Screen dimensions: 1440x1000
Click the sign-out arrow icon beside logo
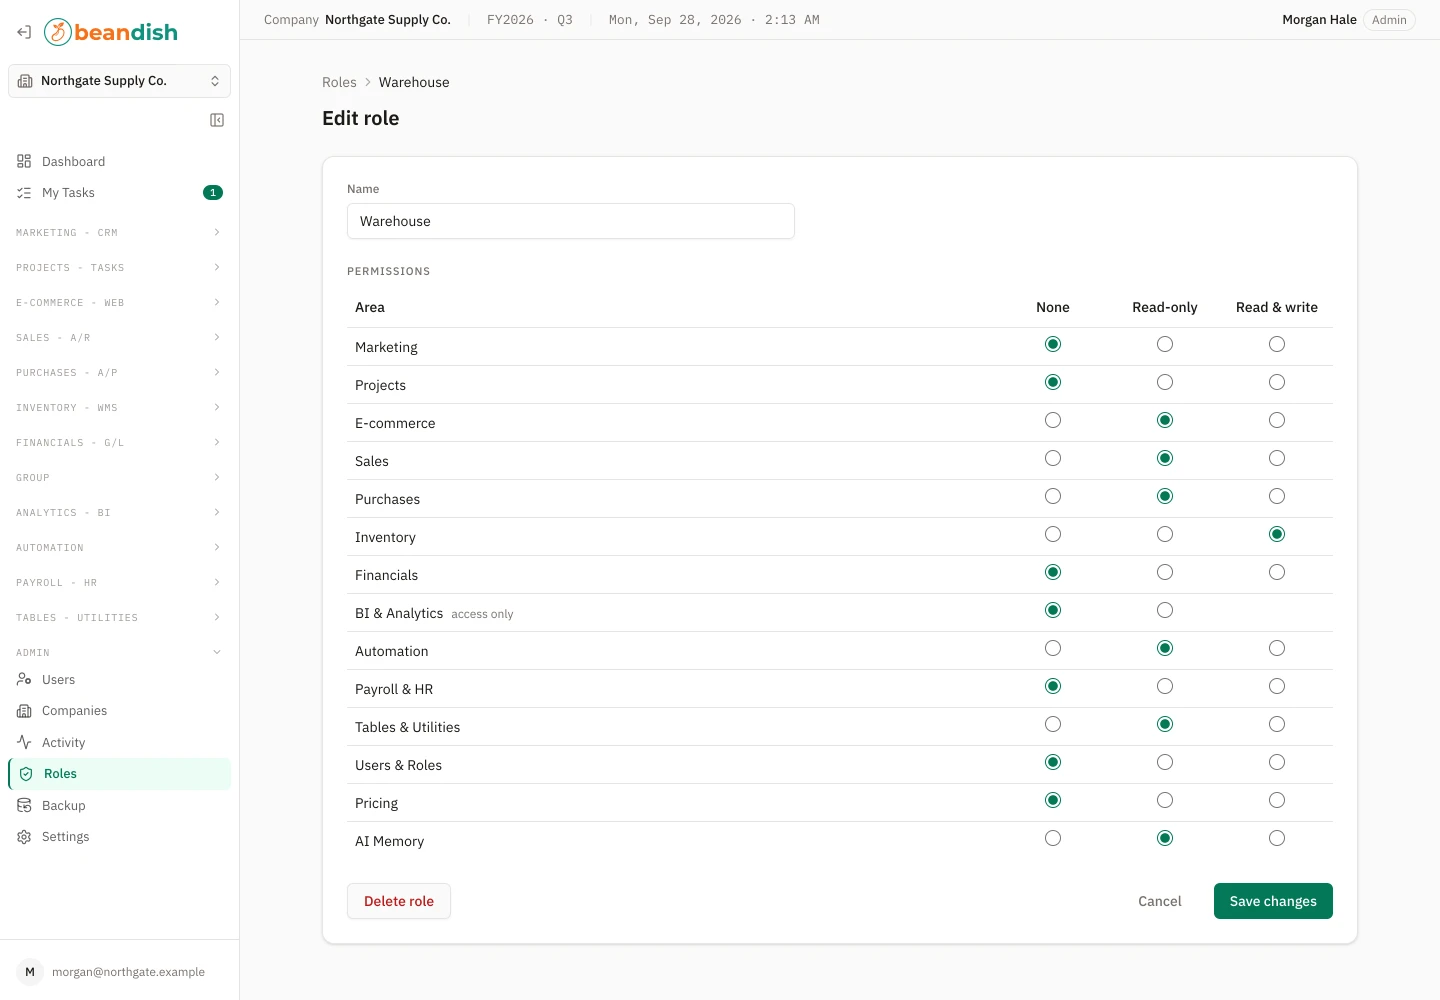24,32
